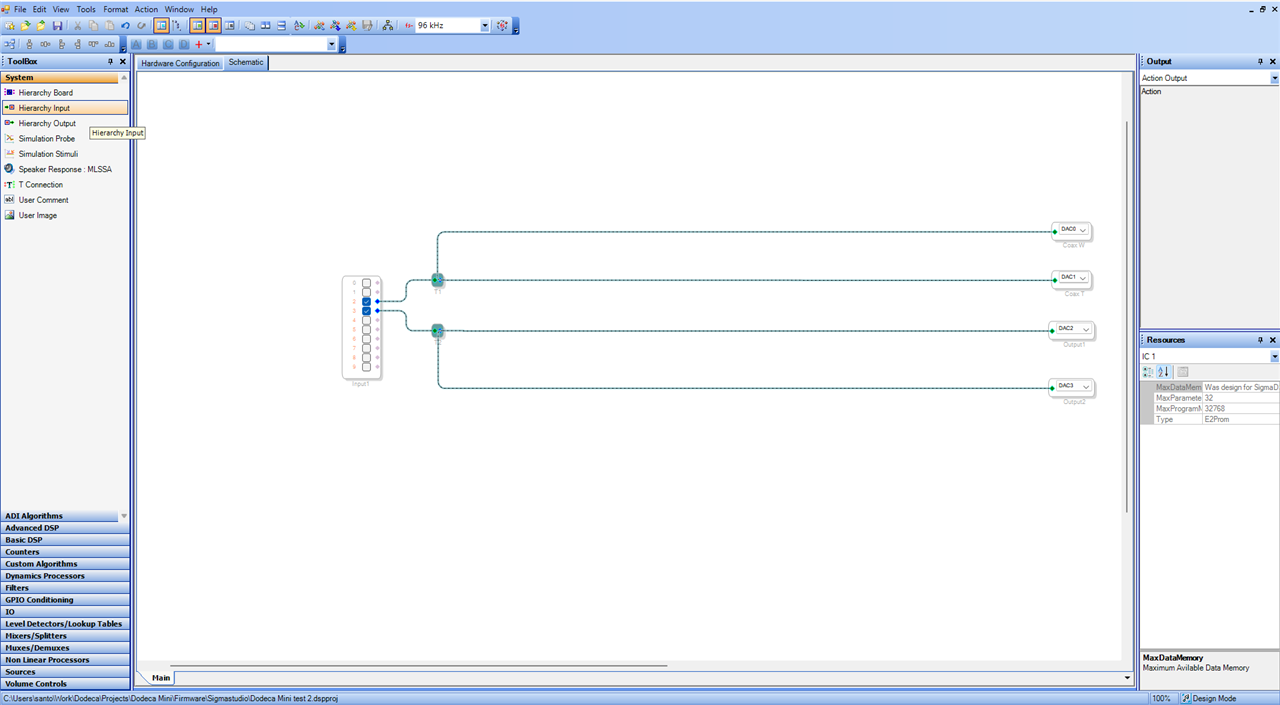Viewport: 1280px width, 705px height.
Task: Select T Connection tool
Action: [x=40, y=184]
